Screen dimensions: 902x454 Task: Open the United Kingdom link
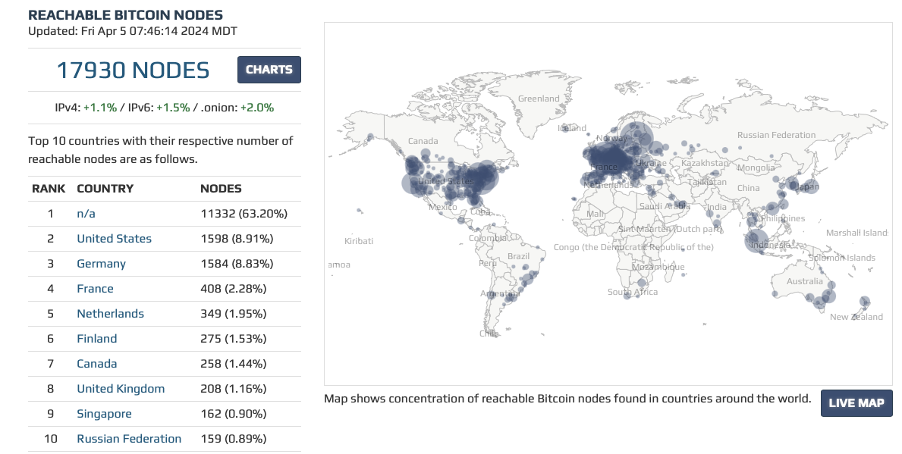pyautogui.click(x=120, y=389)
